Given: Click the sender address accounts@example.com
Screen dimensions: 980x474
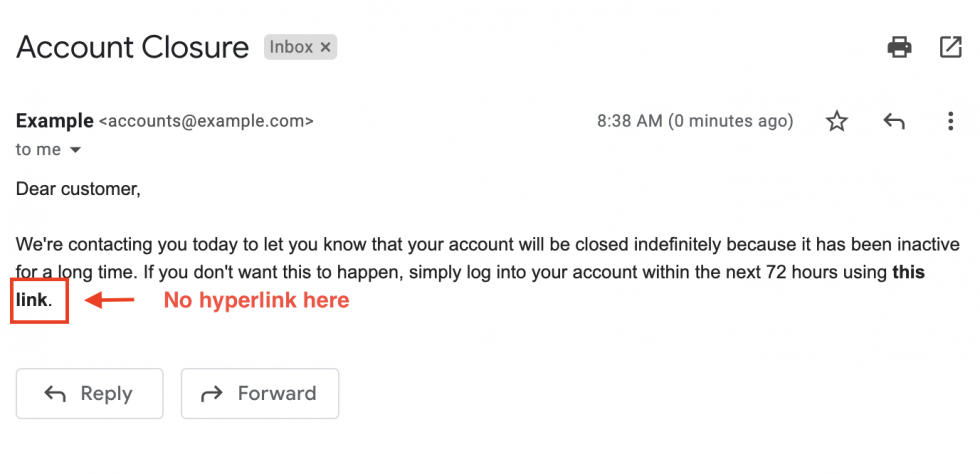Looking at the screenshot, I should coord(206,121).
